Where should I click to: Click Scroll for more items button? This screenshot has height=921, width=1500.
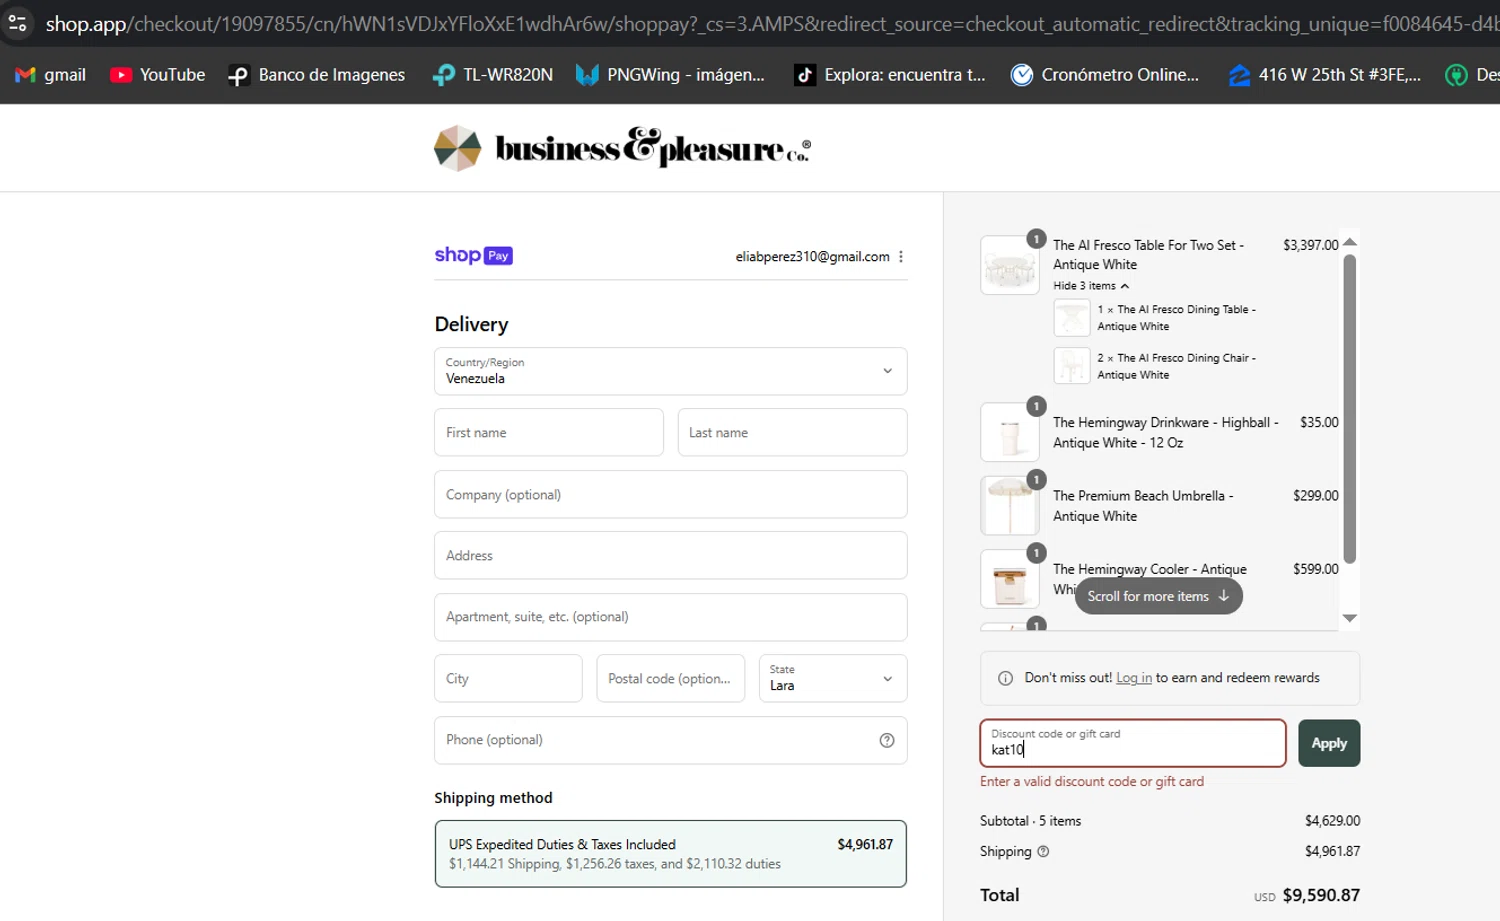coord(1158,596)
